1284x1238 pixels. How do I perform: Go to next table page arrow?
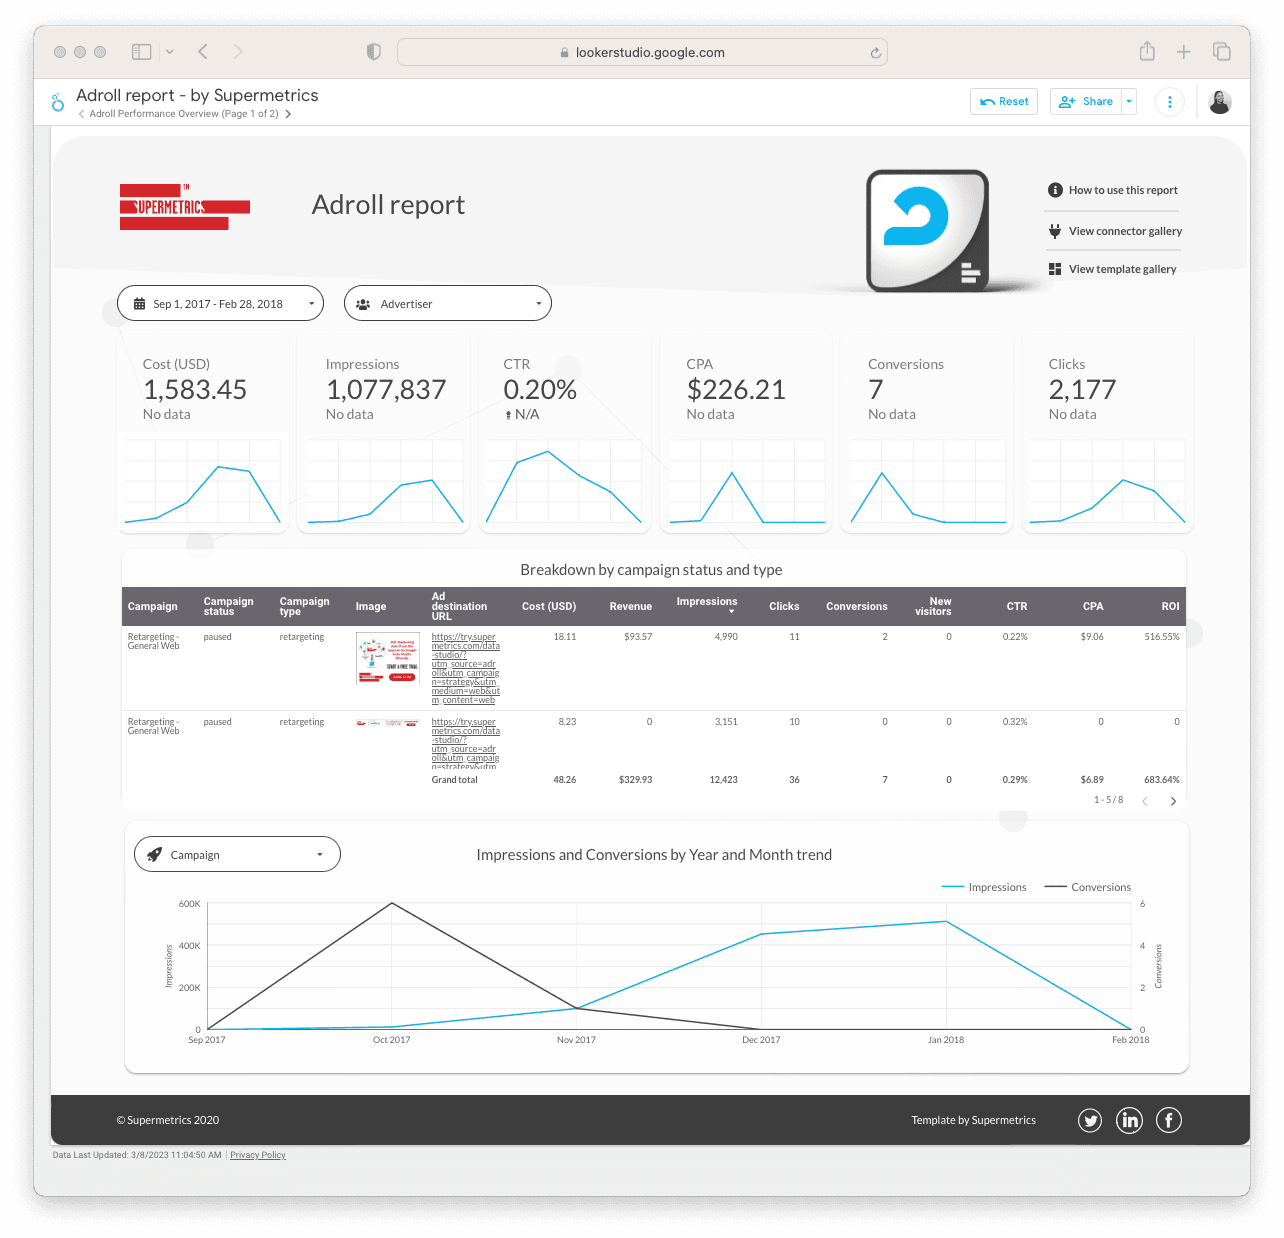1173,801
